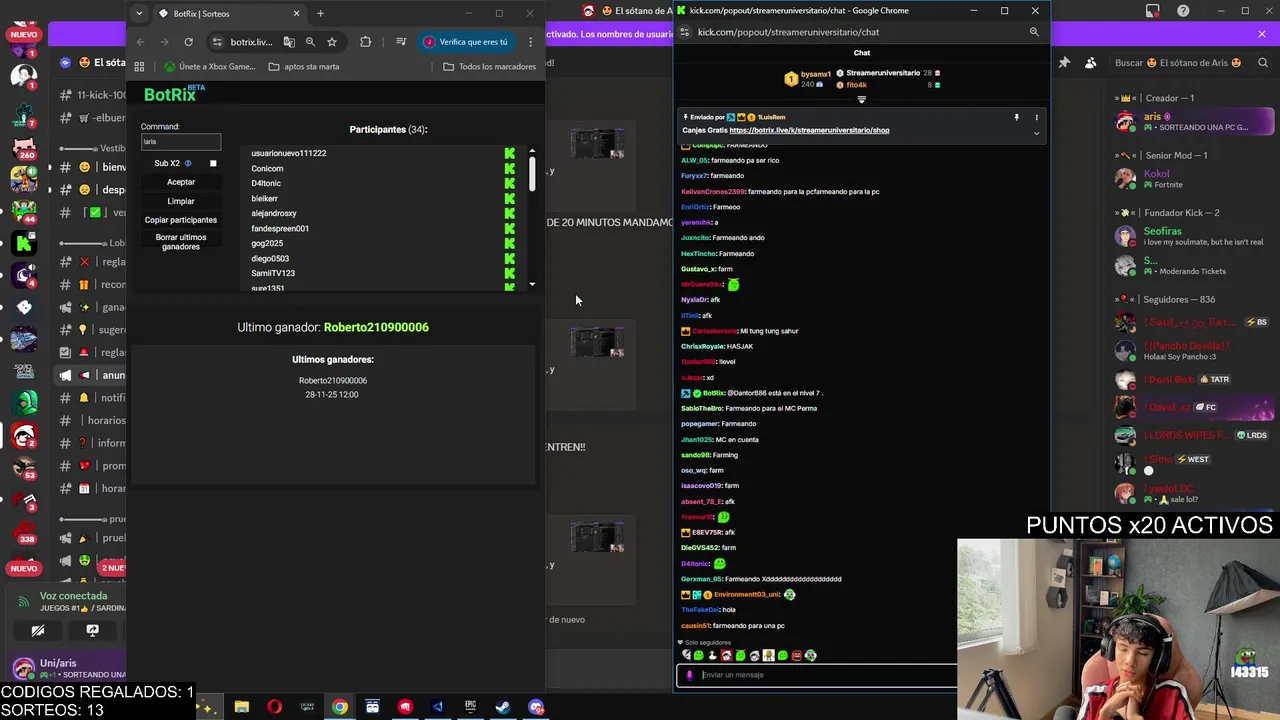The height and width of the screenshot is (720, 1280).
Task: Open member aris in Creador group
Action: [1194, 122]
